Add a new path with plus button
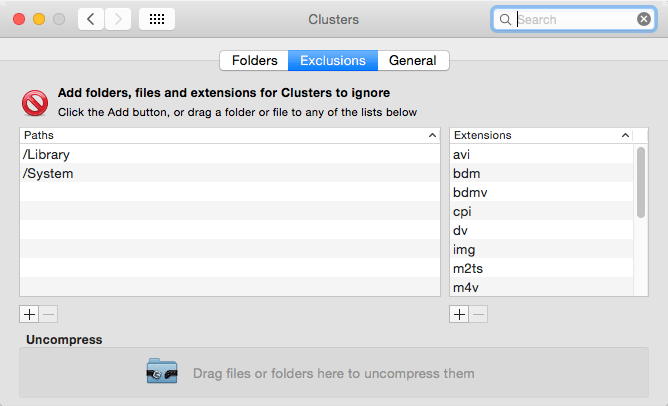 pyautogui.click(x=29, y=314)
